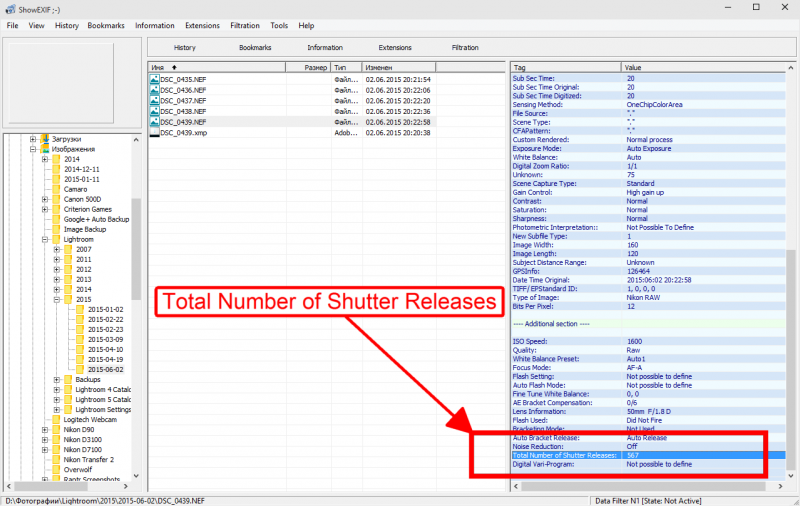Click the DSC_0438.NEF file icon
The height and width of the screenshot is (506, 800).
pos(154,112)
